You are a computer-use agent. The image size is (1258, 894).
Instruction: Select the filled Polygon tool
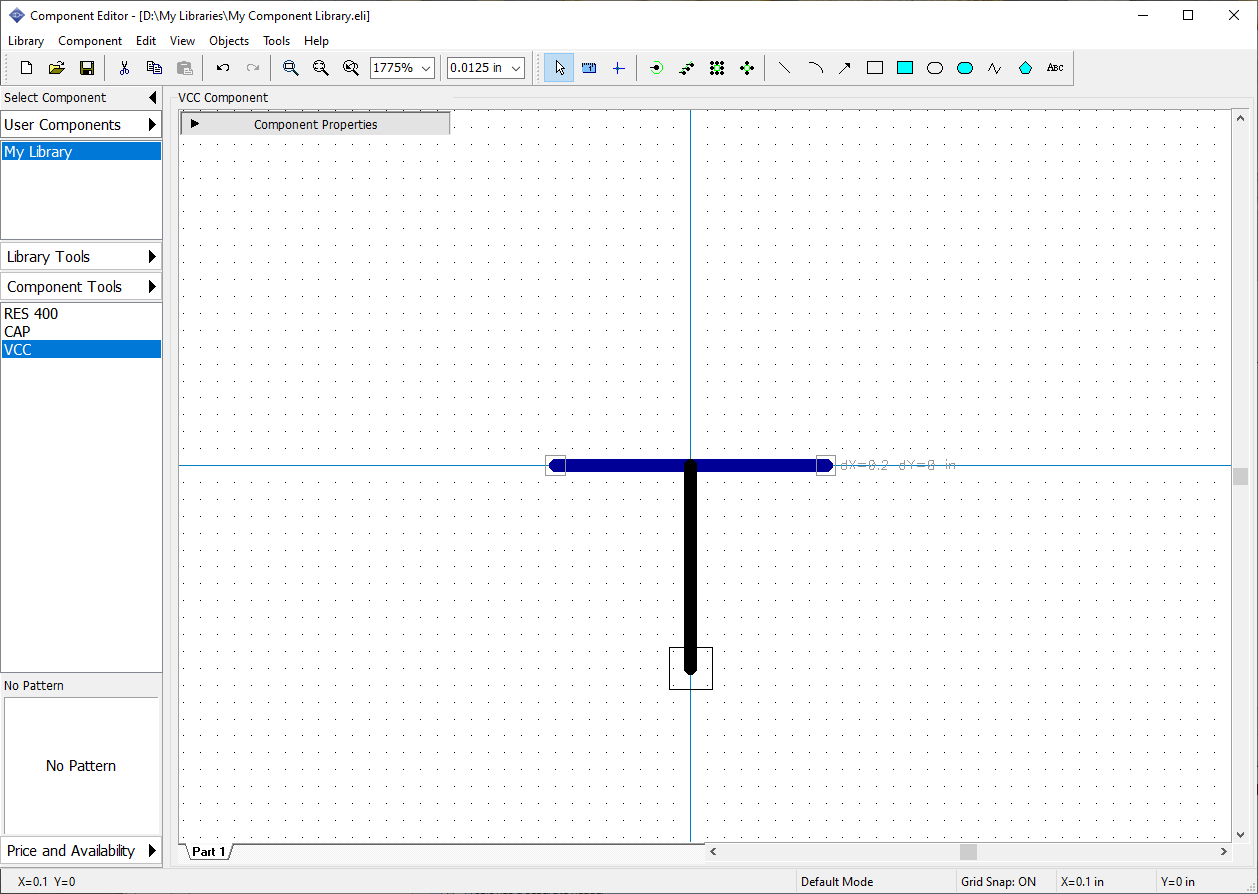coord(1025,68)
